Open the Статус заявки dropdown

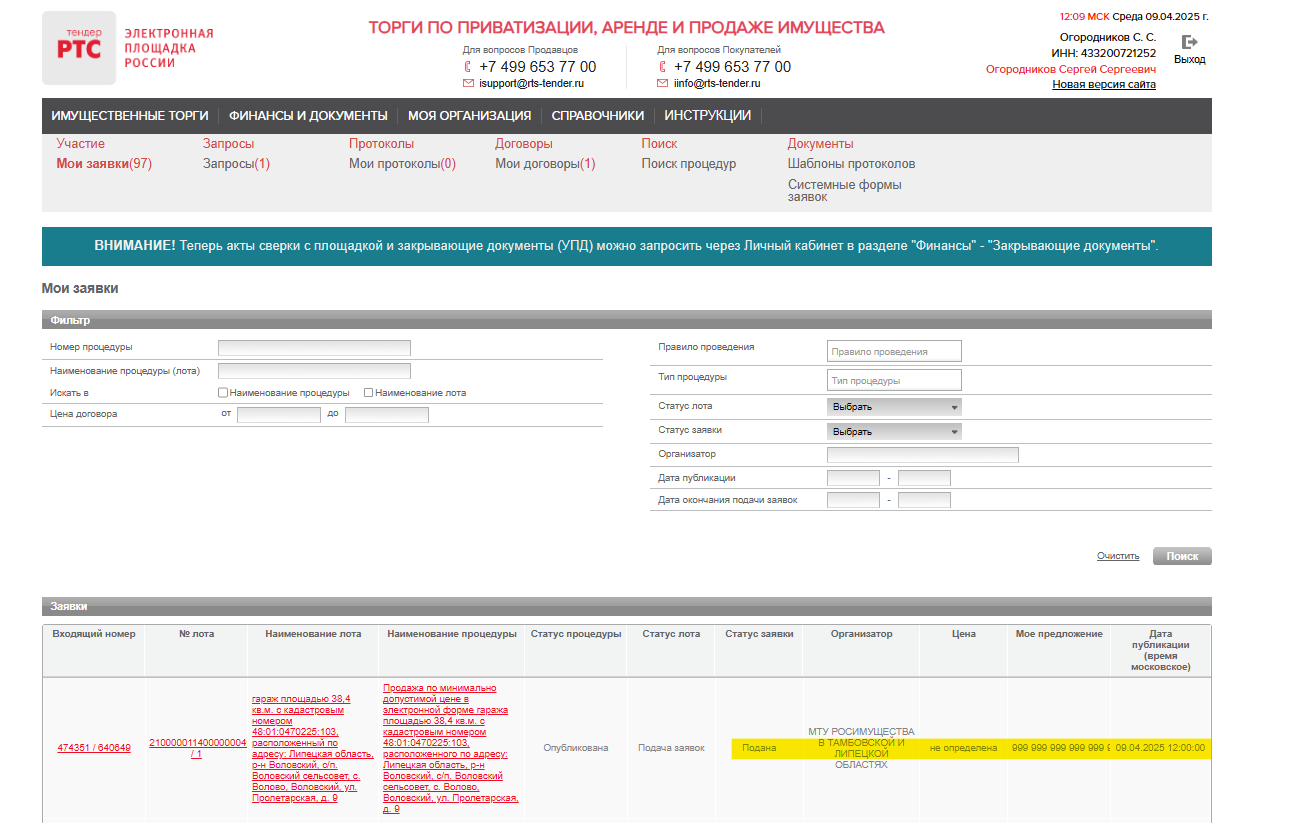pyautogui.click(x=895, y=432)
